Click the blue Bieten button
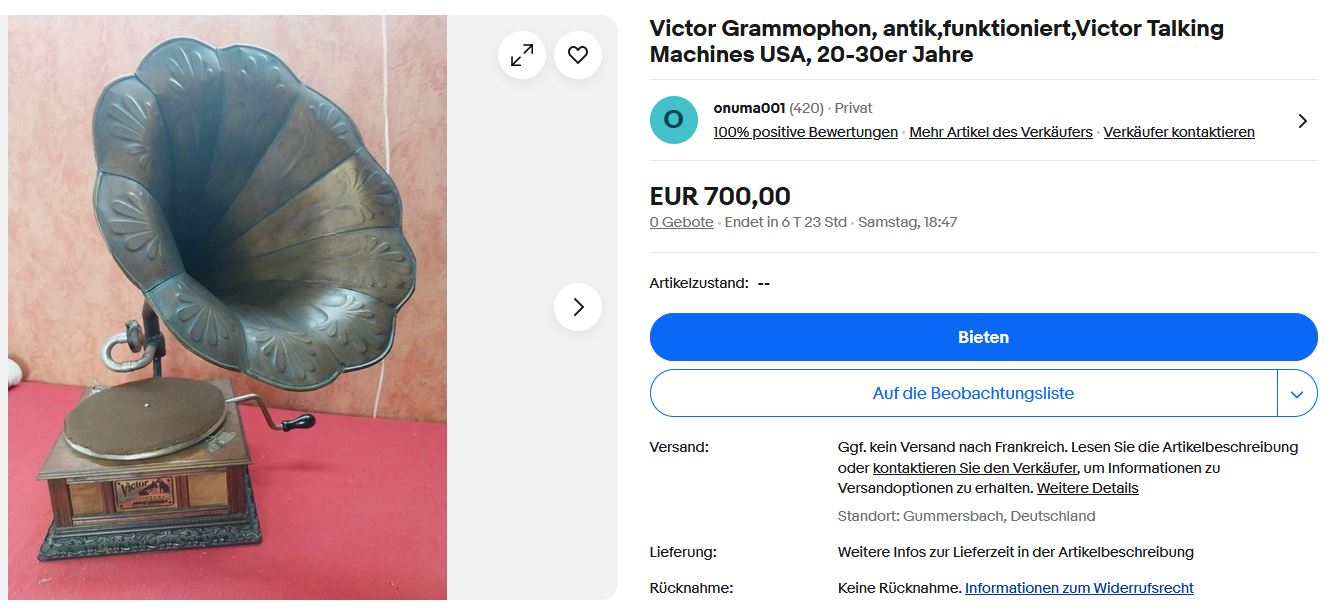This screenshot has height=611, width=1333. [x=983, y=337]
